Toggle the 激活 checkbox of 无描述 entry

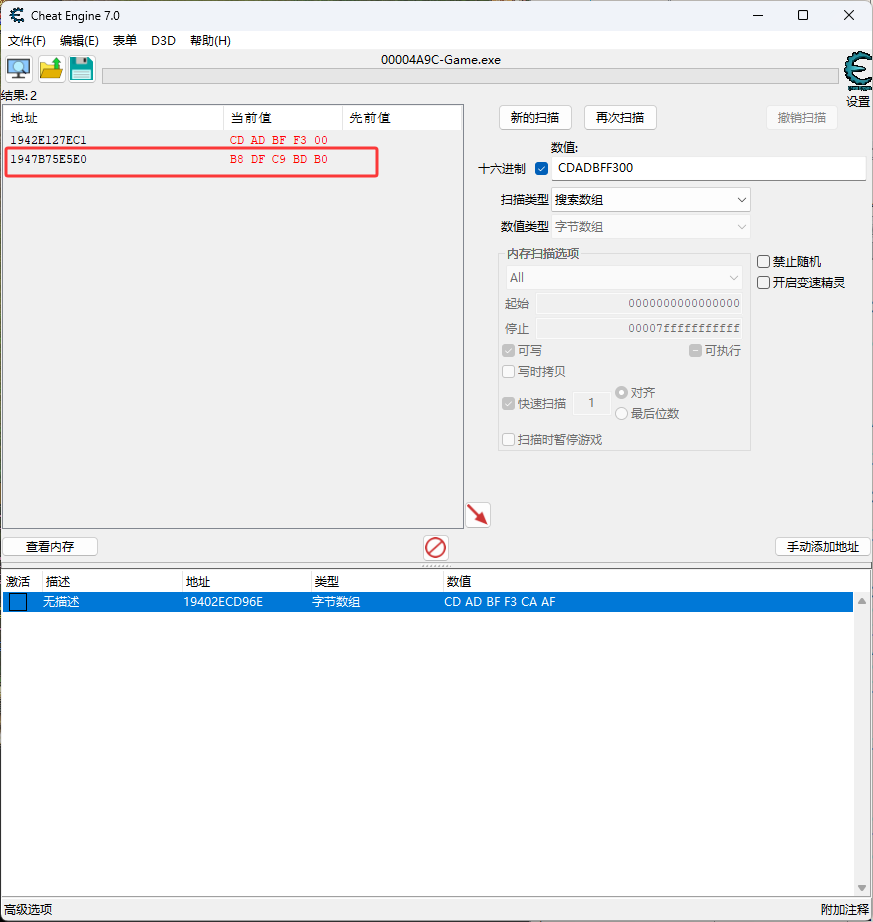coord(18,602)
